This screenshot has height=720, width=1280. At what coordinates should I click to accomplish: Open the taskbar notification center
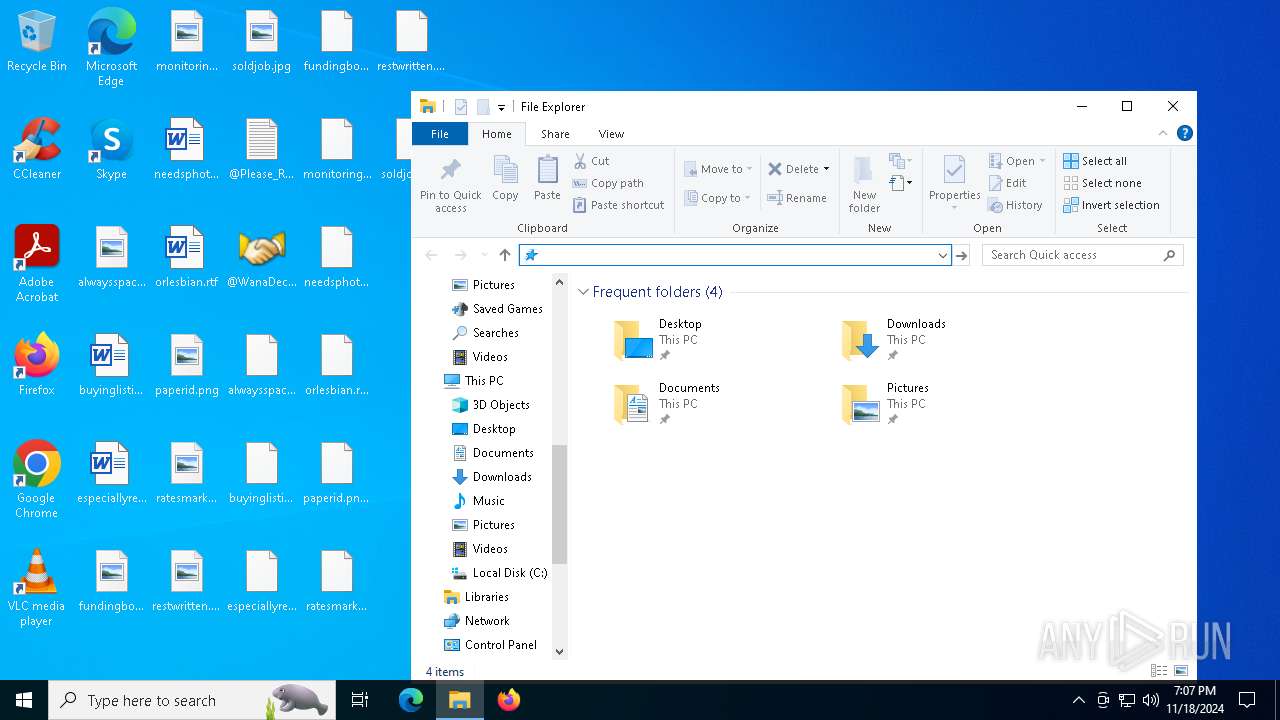click(1247, 700)
